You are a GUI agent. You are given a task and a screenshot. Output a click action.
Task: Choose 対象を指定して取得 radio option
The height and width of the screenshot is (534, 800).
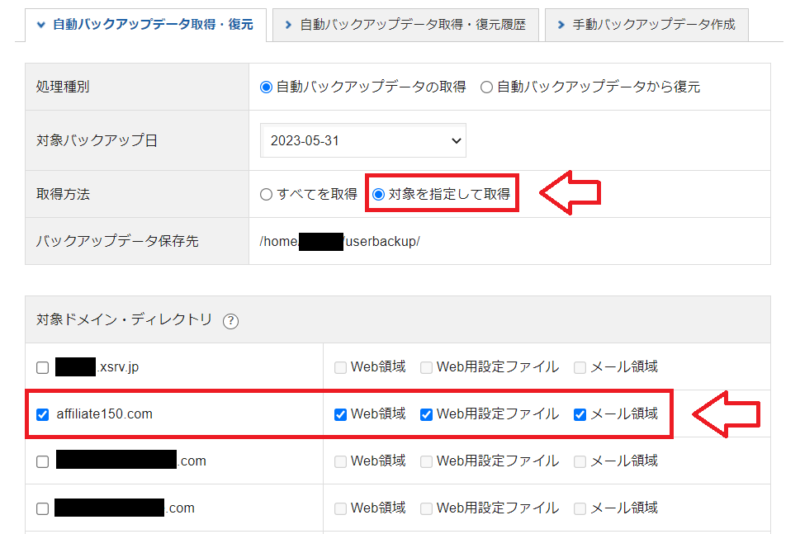(x=378, y=194)
